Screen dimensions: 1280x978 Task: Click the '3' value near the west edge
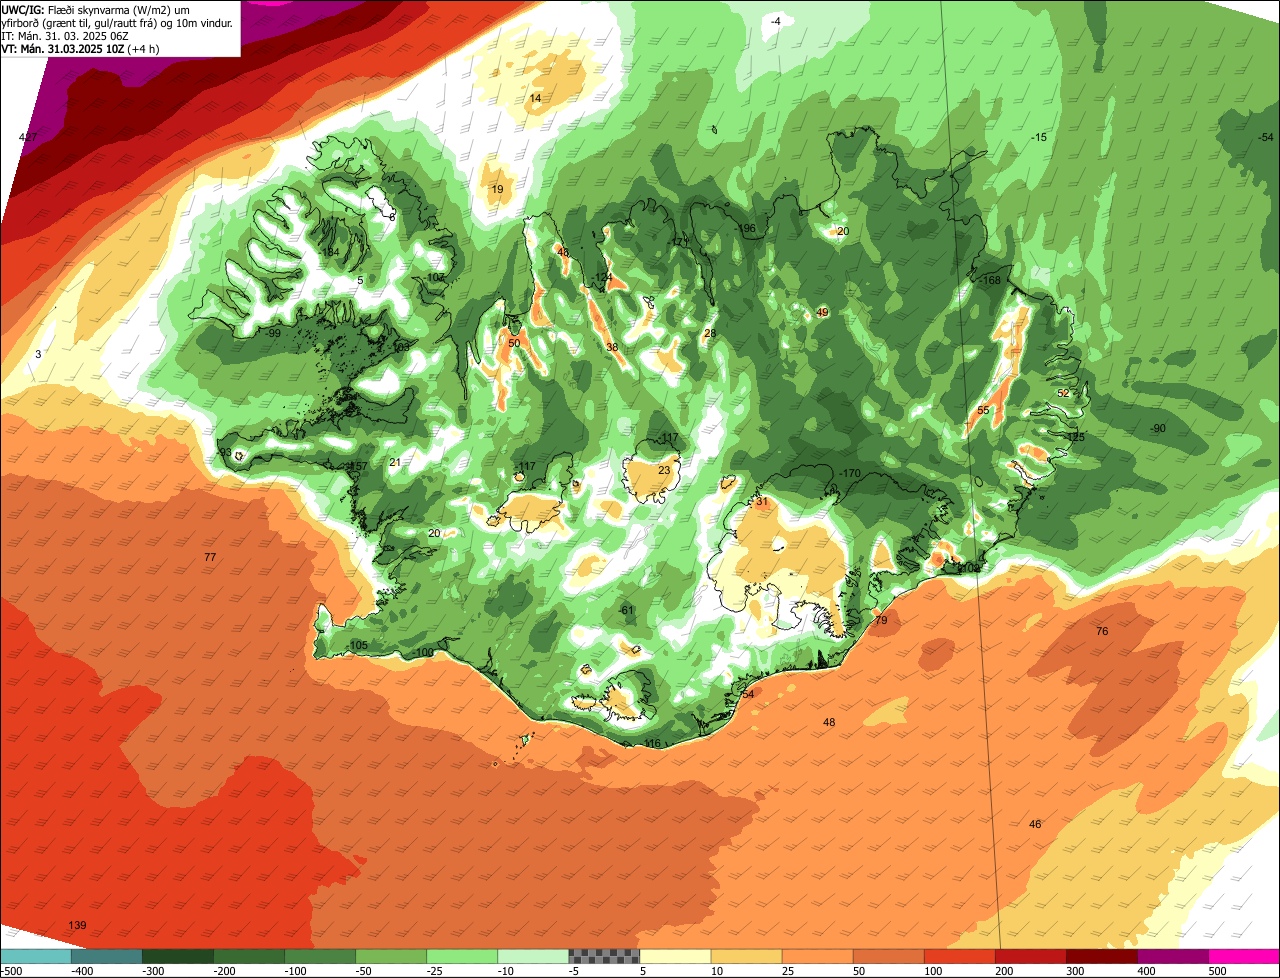pos(38,355)
